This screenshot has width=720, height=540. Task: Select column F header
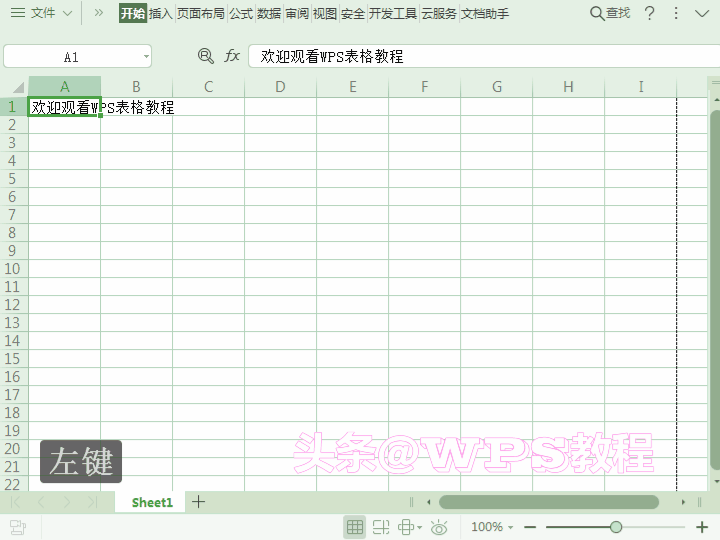(425, 86)
